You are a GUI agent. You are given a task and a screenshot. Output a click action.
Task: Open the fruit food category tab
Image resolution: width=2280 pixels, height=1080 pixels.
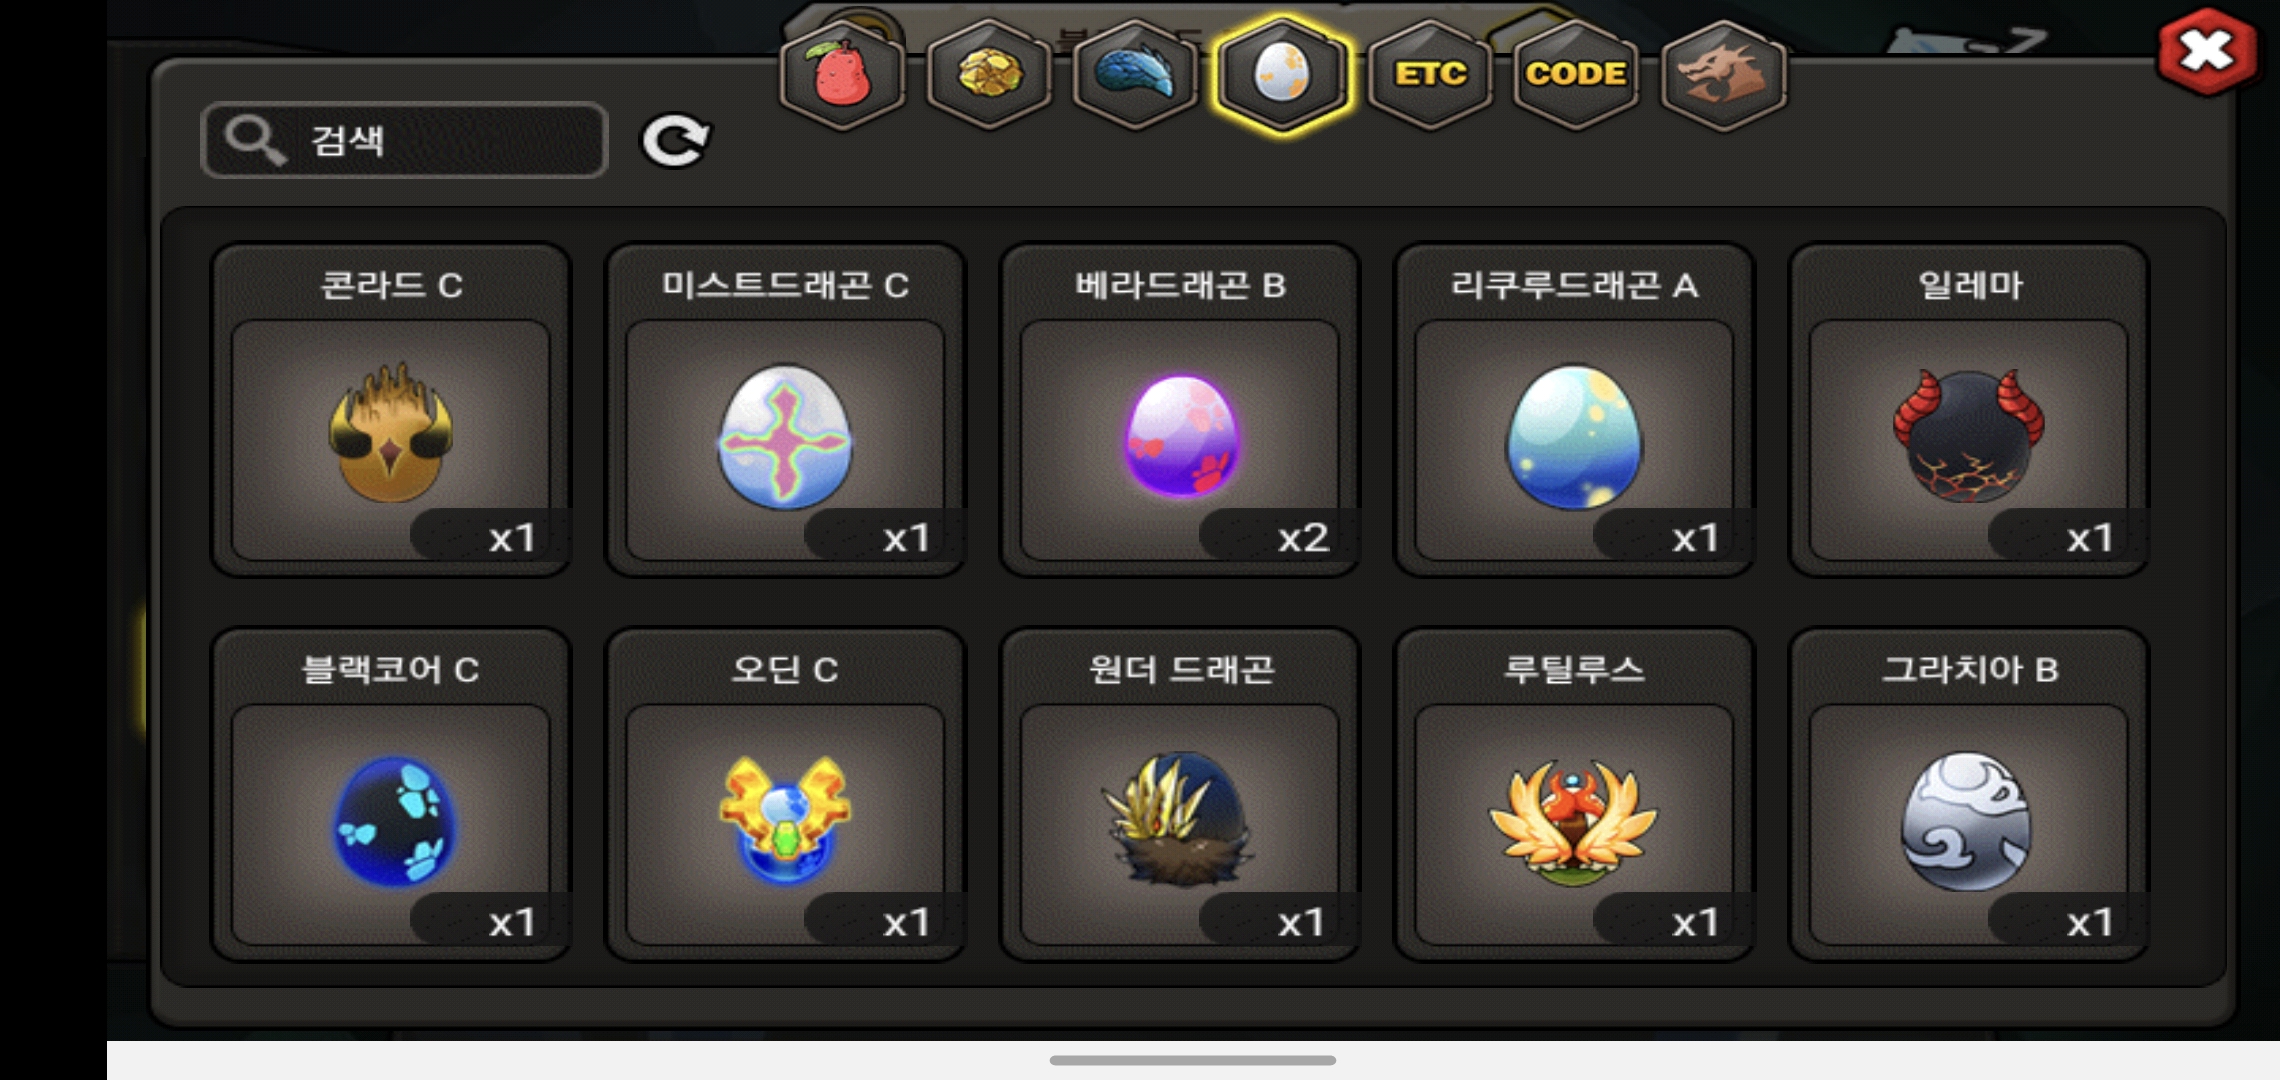coord(842,74)
